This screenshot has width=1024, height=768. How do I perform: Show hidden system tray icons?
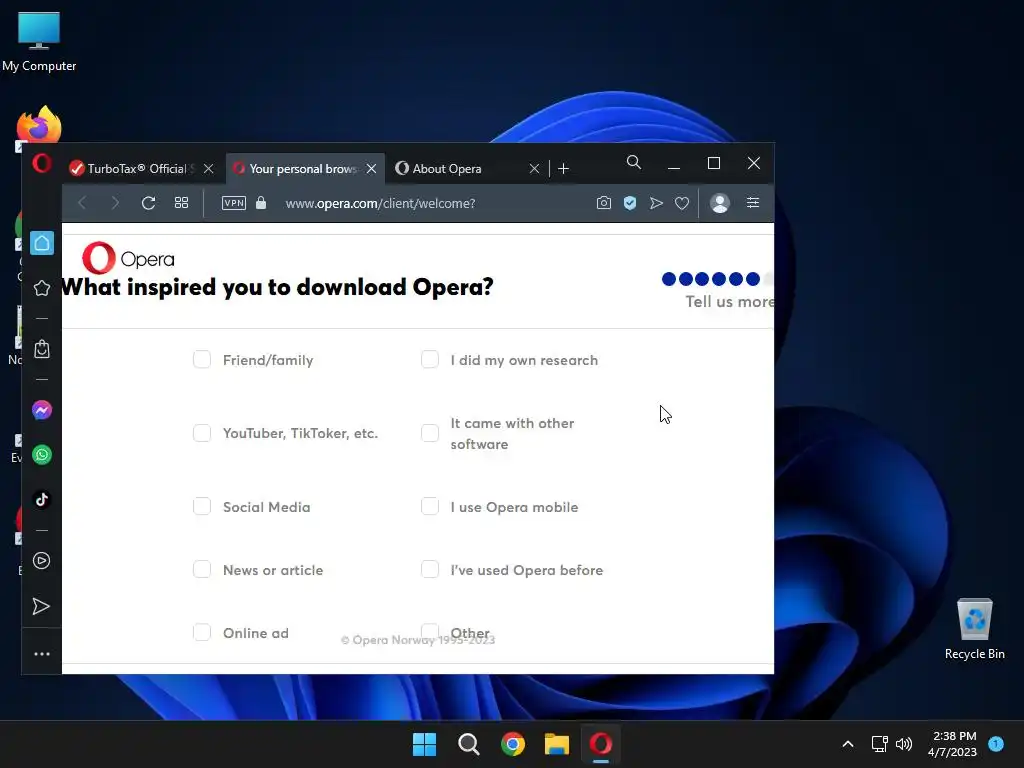click(848, 744)
